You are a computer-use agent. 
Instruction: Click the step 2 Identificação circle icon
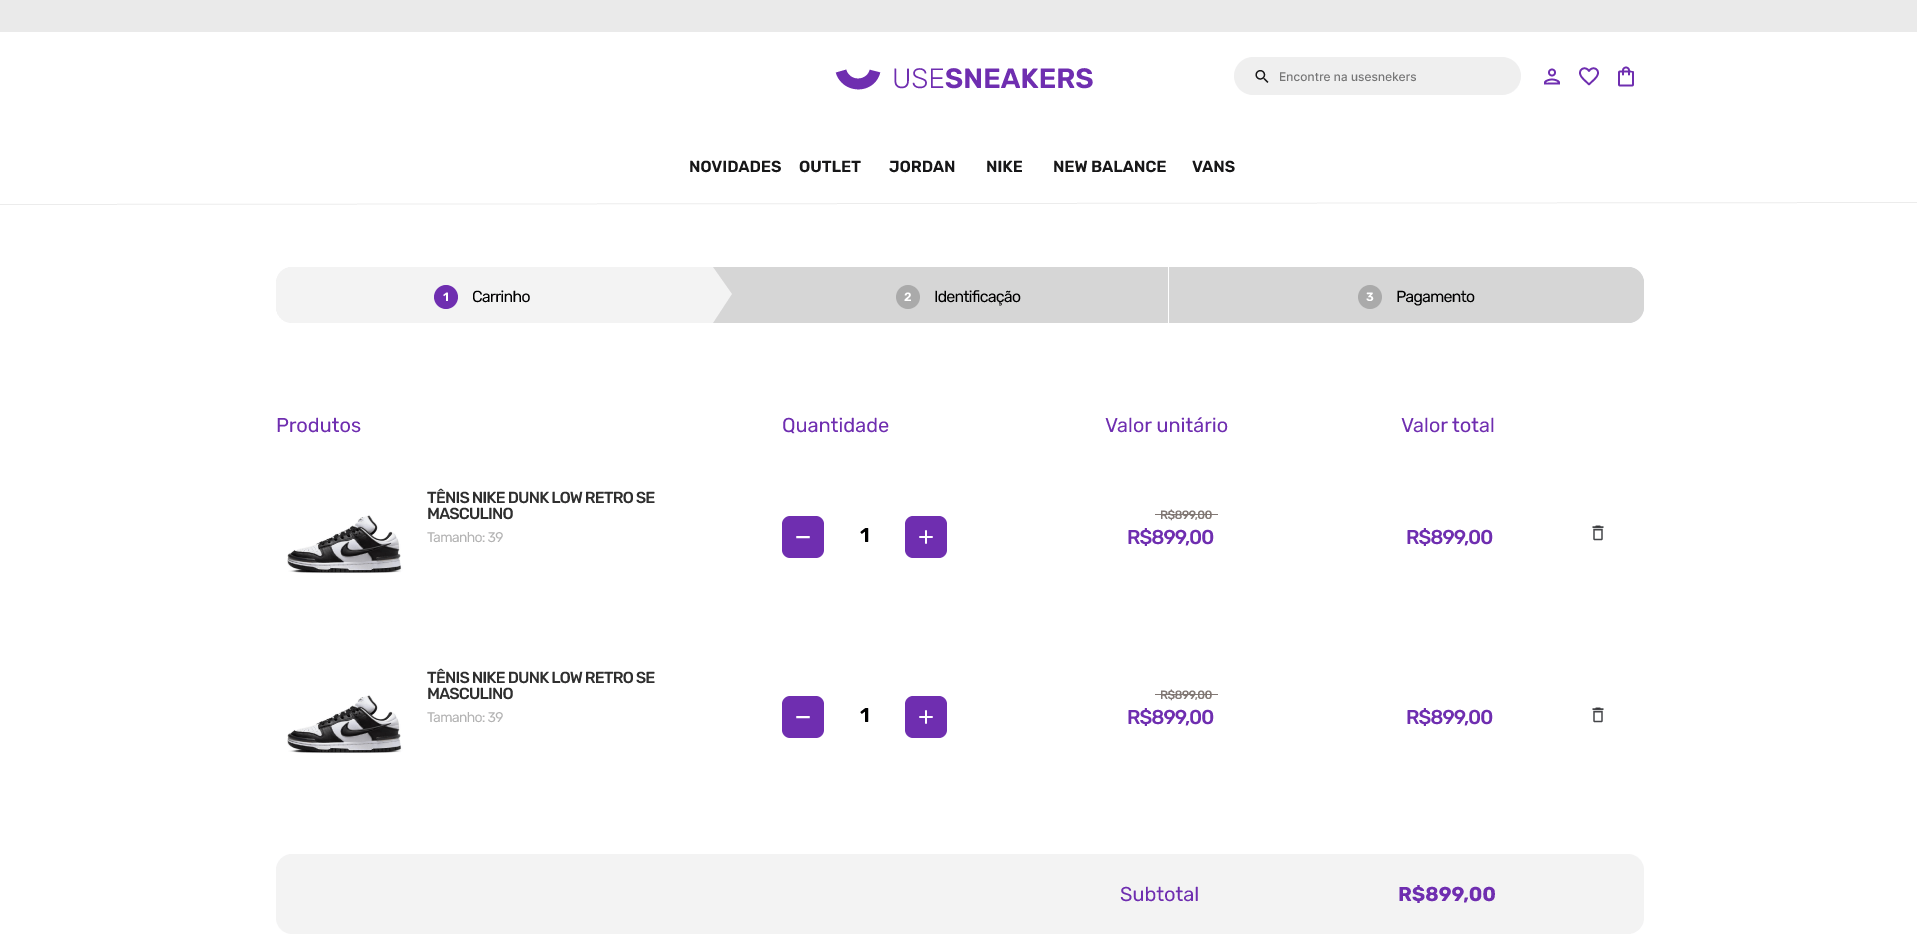tap(907, 296)
